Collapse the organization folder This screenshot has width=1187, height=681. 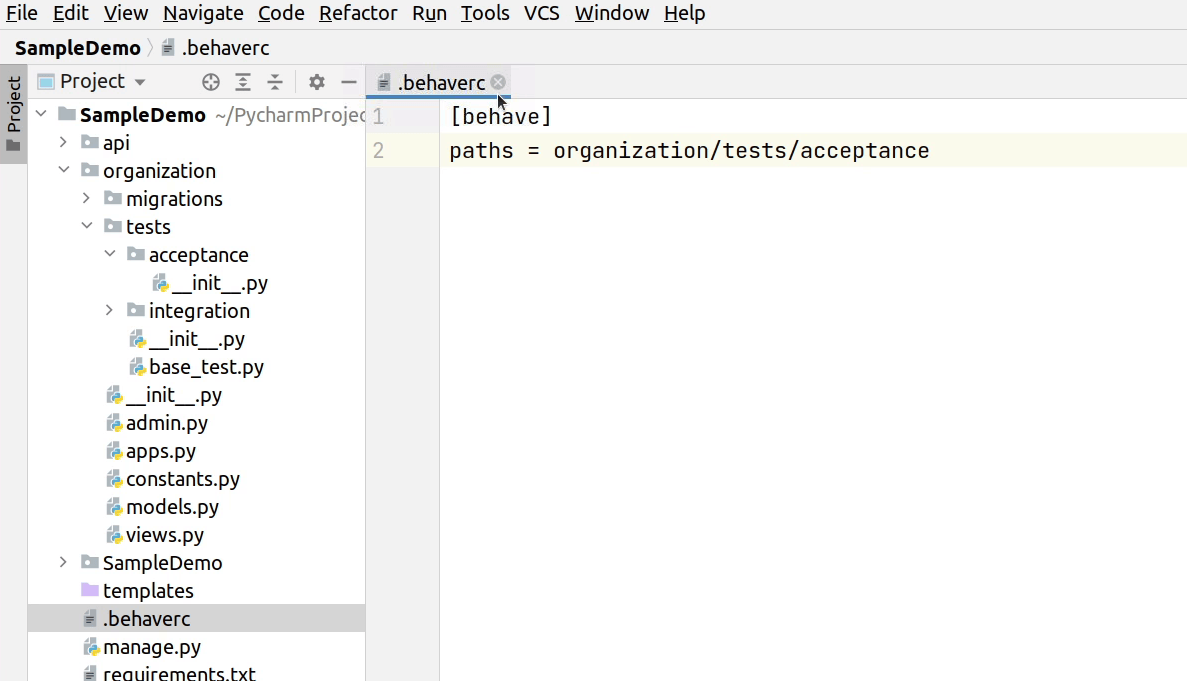coord(64,171)
